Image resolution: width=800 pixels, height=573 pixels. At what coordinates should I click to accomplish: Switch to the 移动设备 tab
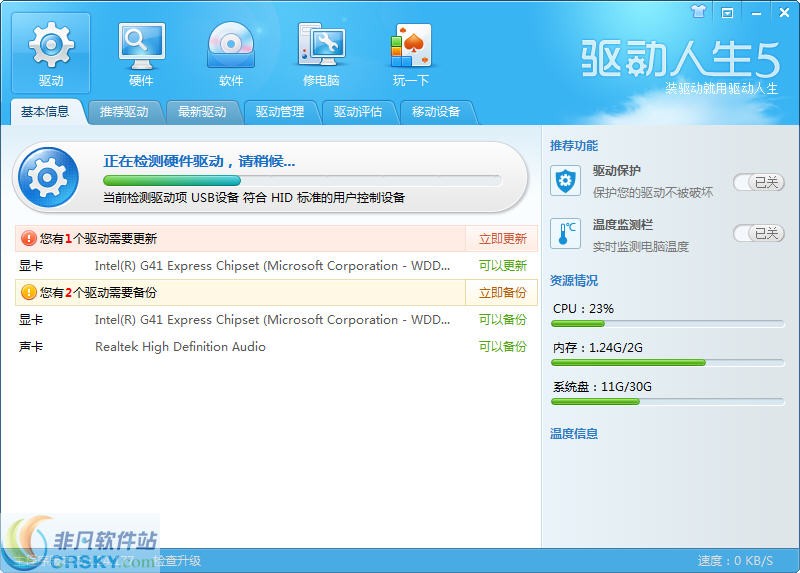coord(436,112)
